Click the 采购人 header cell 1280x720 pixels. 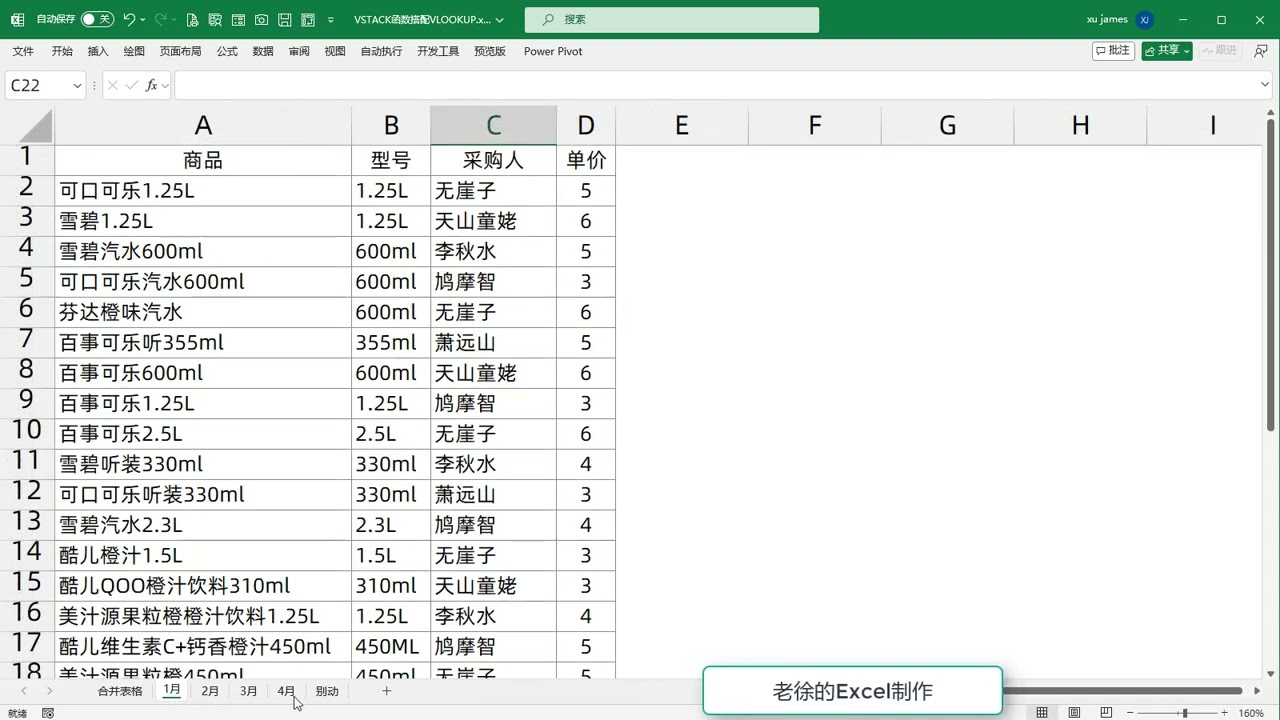(494, 160)
